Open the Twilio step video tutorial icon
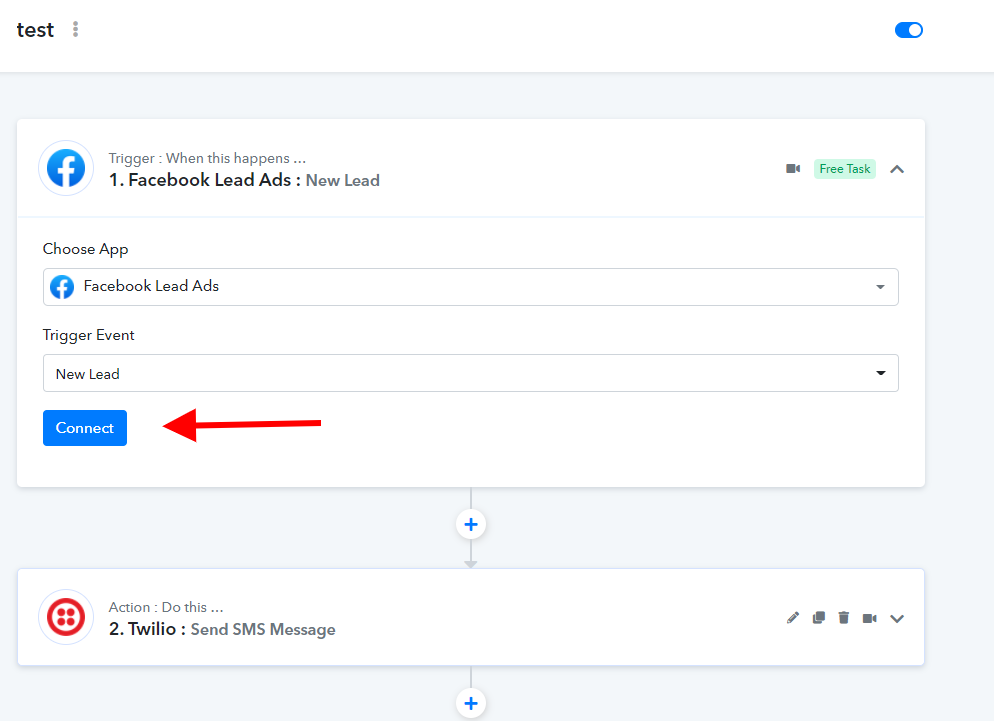994x721 pixels. click(869, 618)
